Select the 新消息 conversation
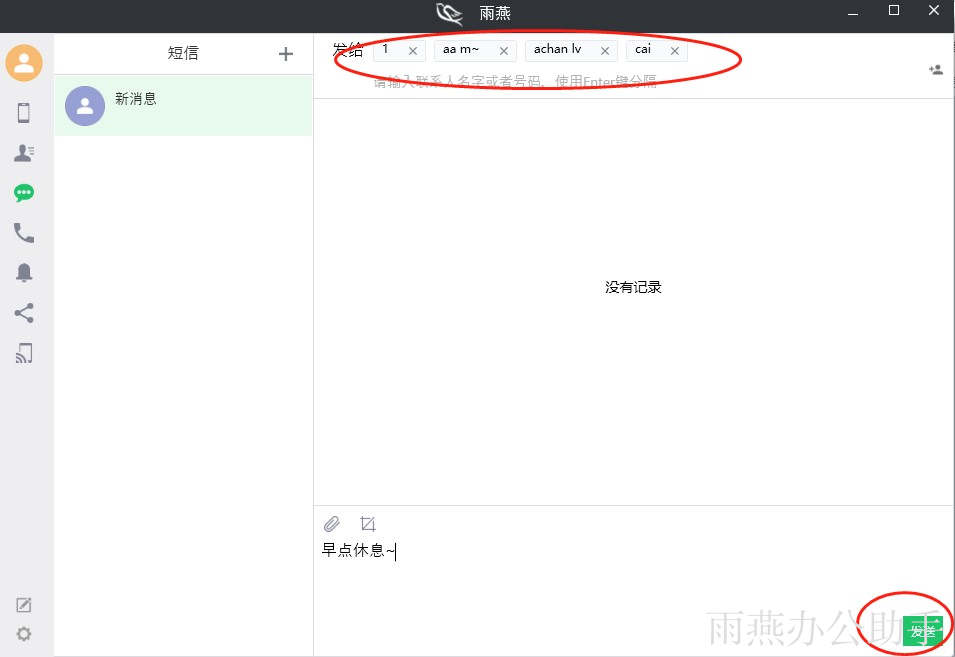955x657 pixels. 183,105
